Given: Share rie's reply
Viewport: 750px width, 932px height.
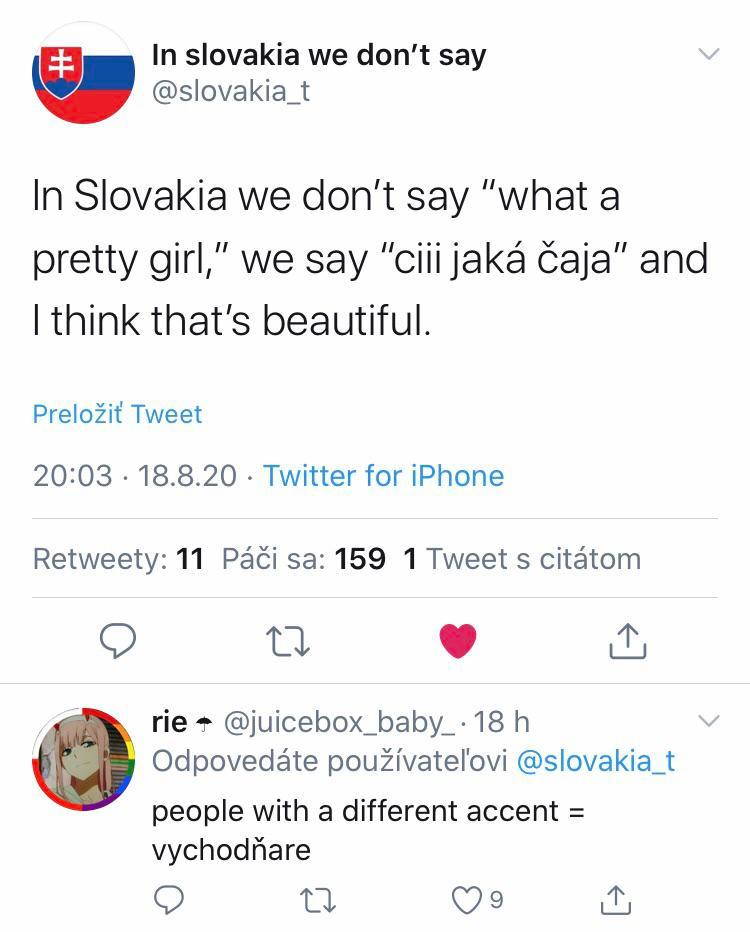Looking at the screenshot, I should click(x=616, y=901).
